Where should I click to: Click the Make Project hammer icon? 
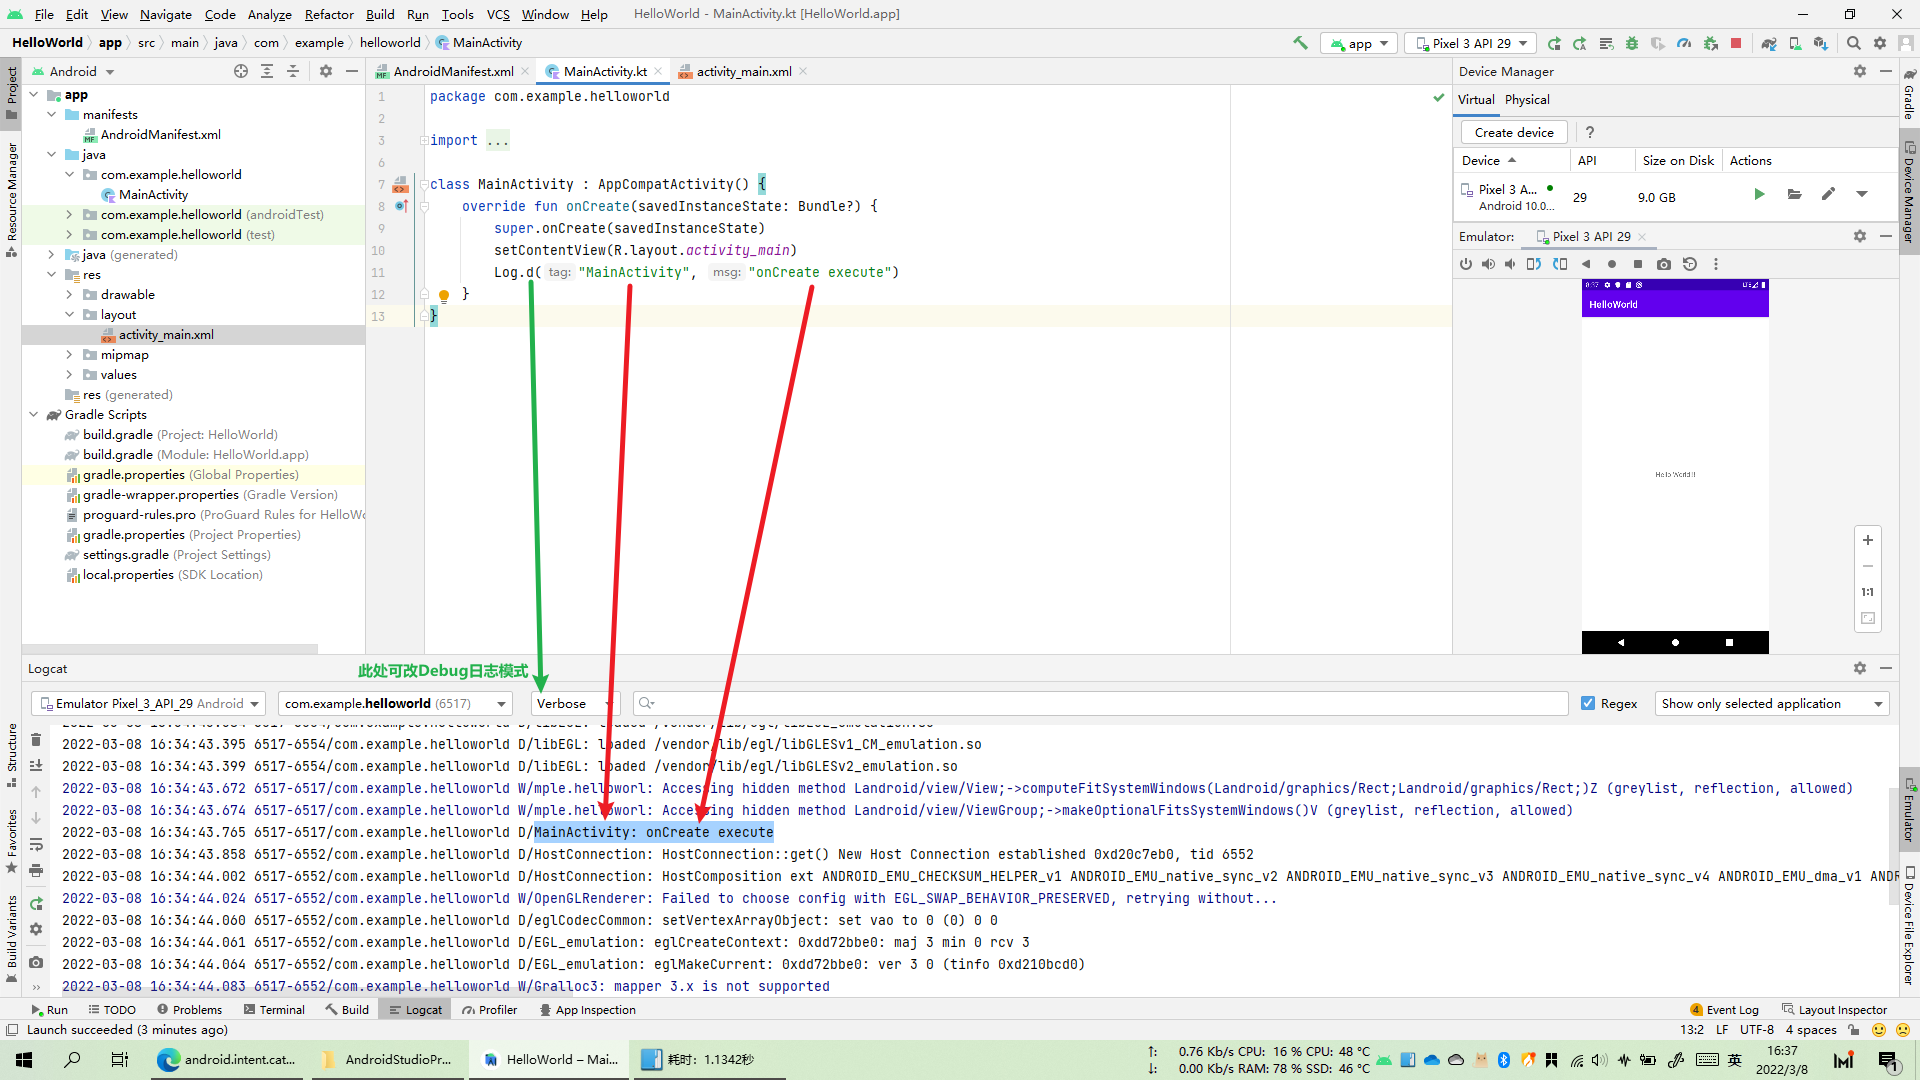point(1300,43)
